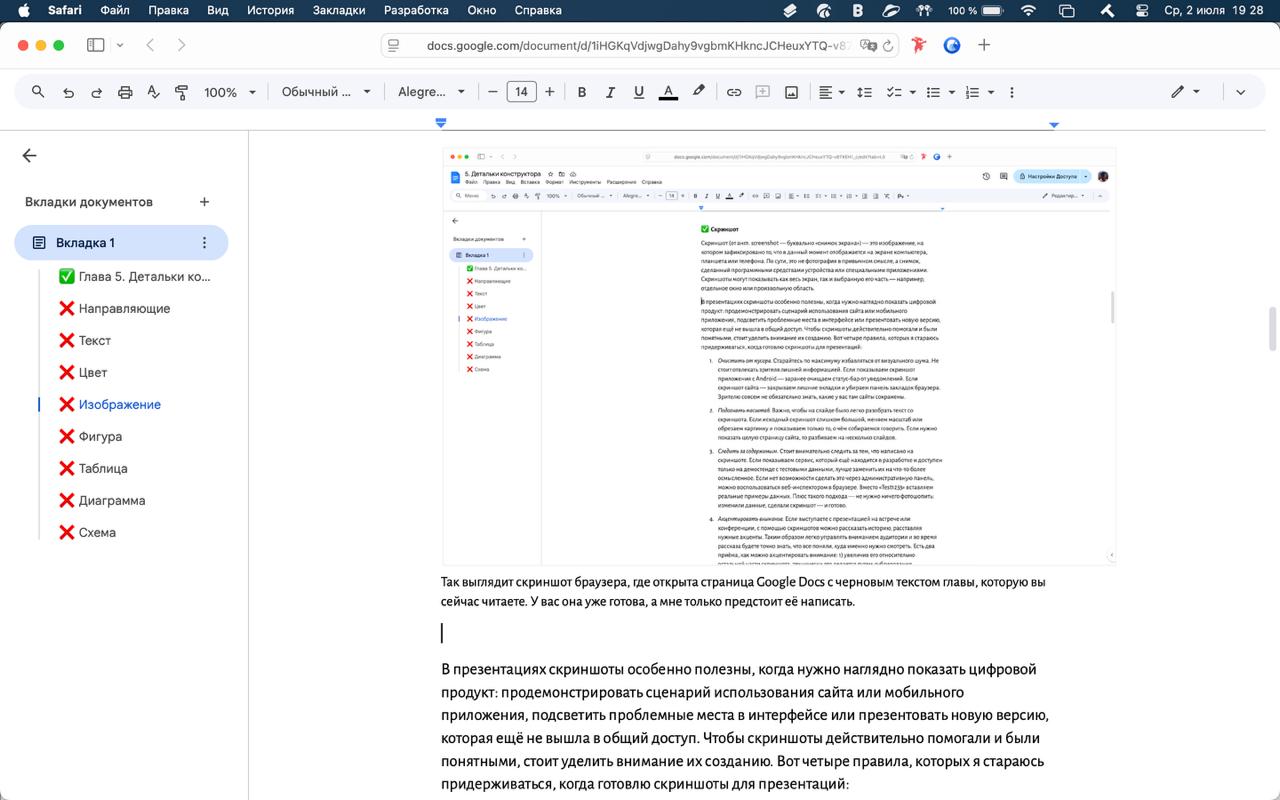Click the translate icon in address bar

(867, 45)
